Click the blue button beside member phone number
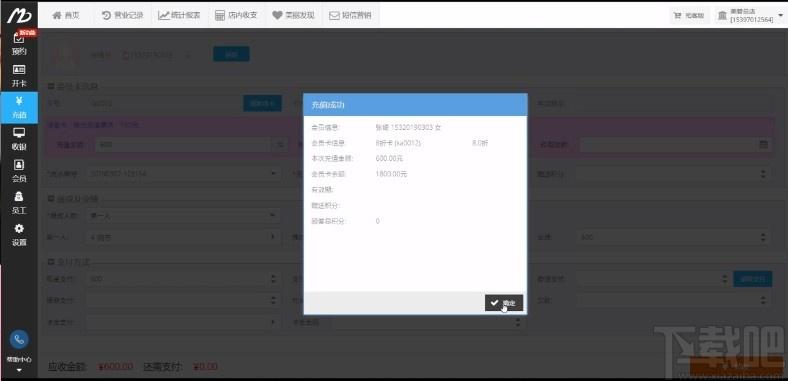 click(231, 54)
